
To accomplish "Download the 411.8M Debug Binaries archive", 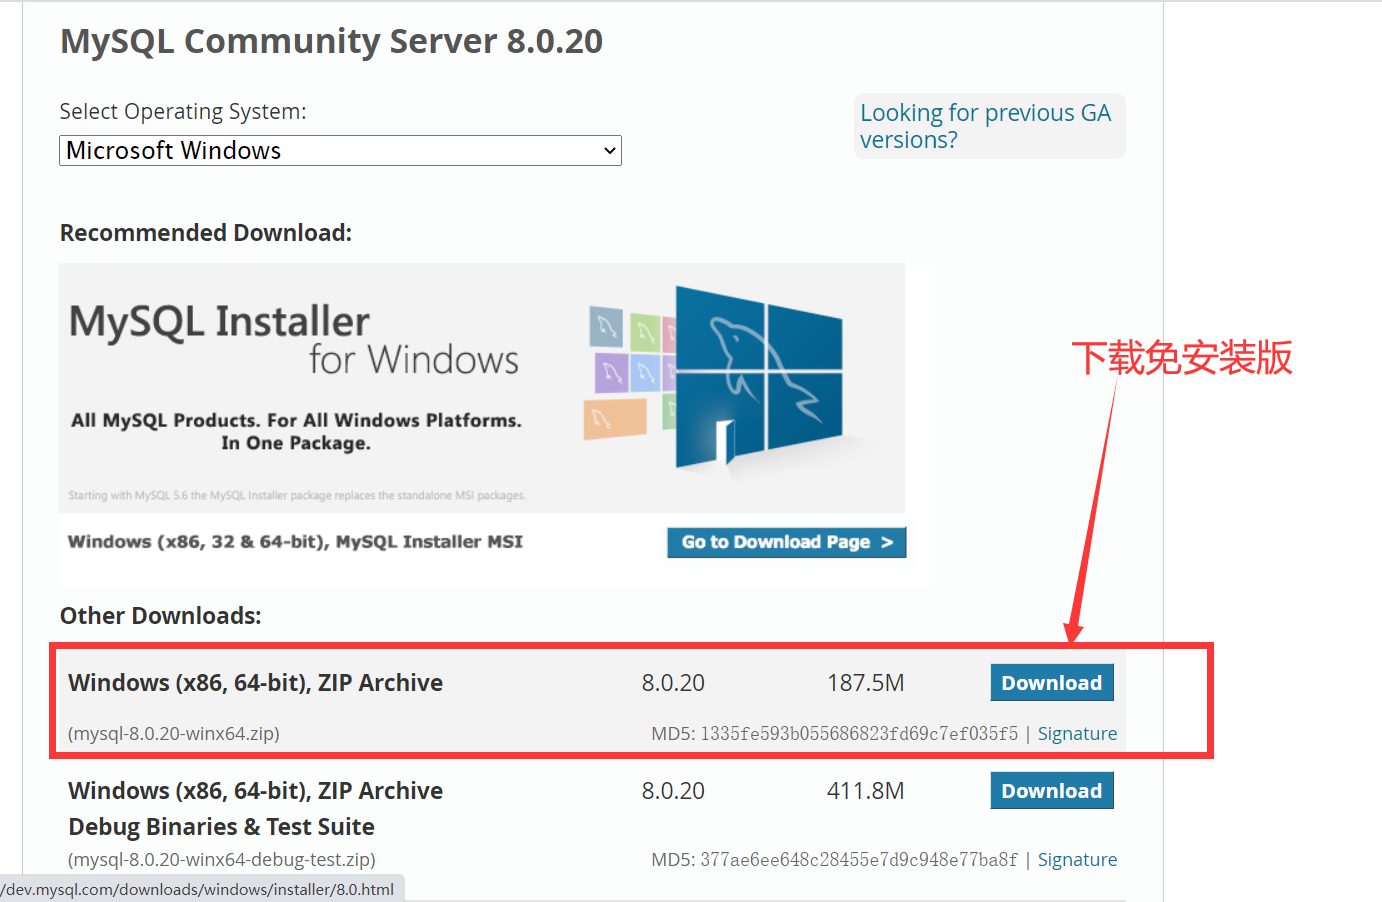I will [x=1052, y=791].
